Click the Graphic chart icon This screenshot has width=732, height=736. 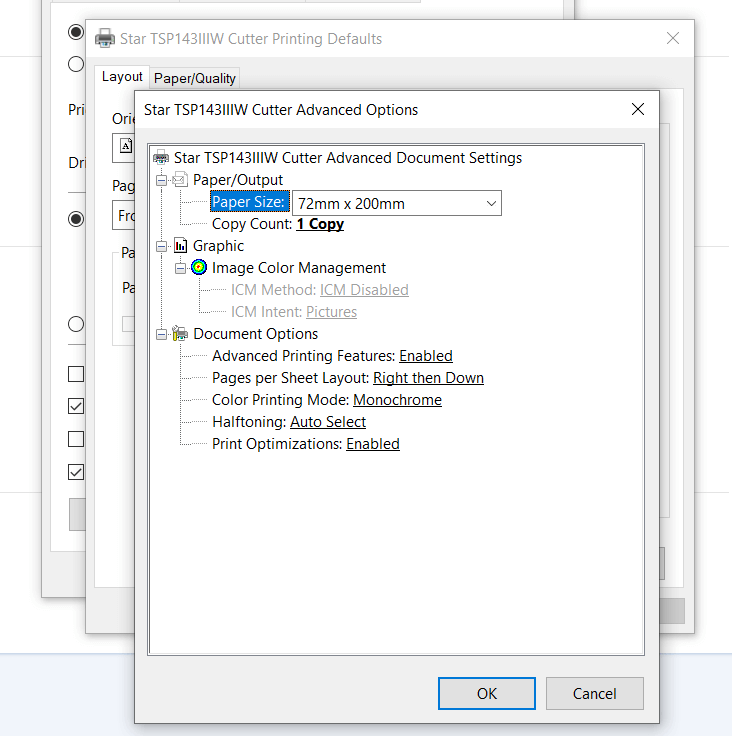click(x=180, y=245)
